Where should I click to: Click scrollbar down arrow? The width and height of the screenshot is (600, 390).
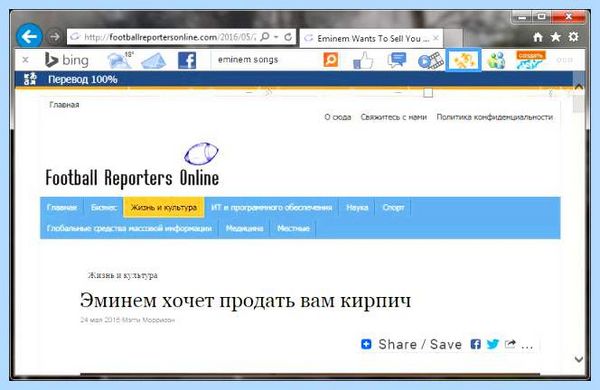click(x=579, y=359)
